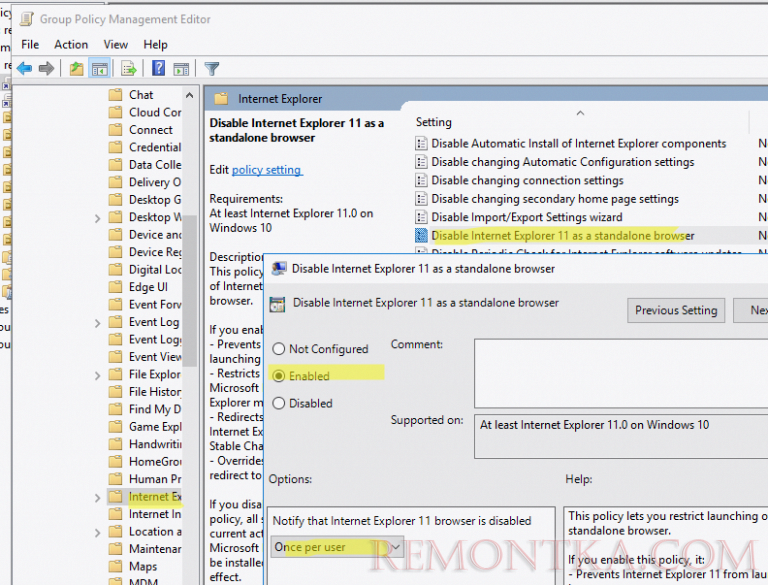Click the 'policy setting' link
Viewport: 768px width, 585px height.
(267, 170)
